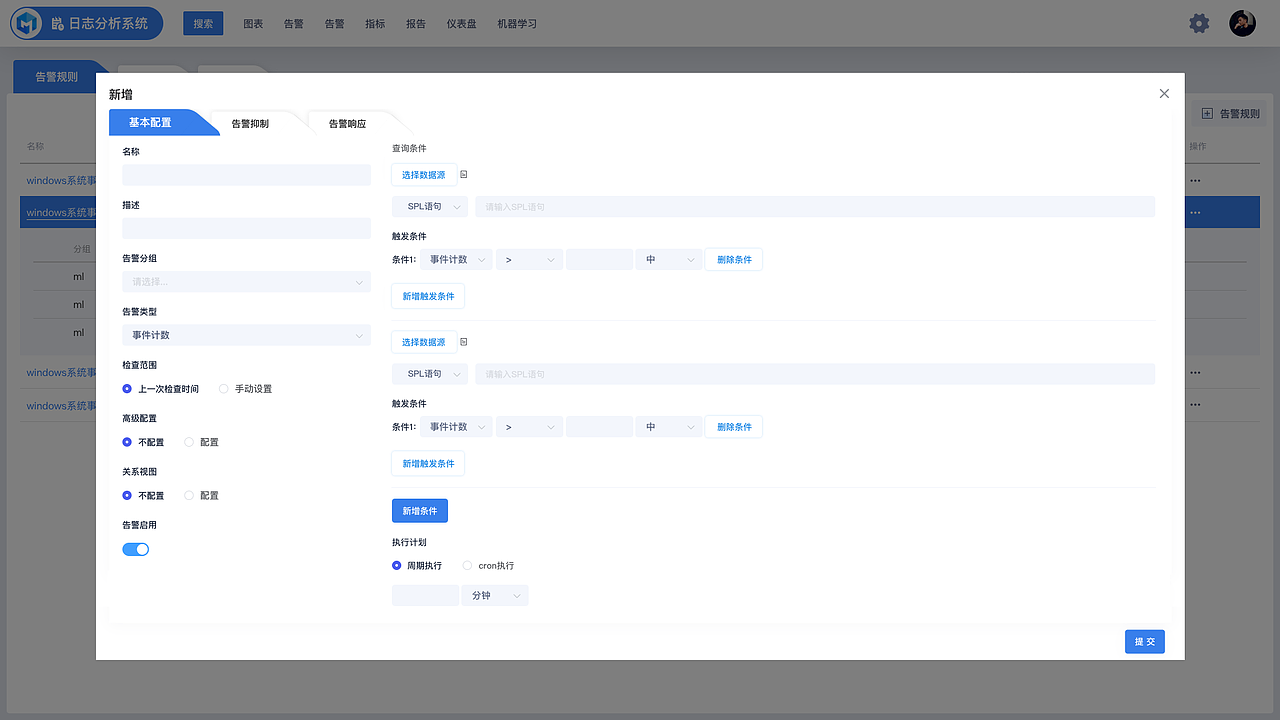Screen dimensions: 1280x720
Task: Select the cron执行 radio option
Action: pyautogui.click(x=468, y=566)
